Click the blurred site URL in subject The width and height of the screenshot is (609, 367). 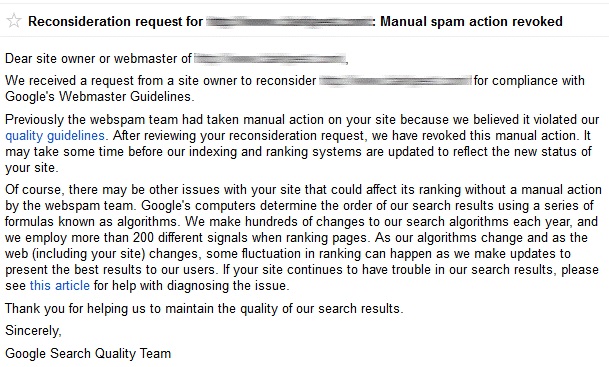pyautogui.click(x=288, y=22)
